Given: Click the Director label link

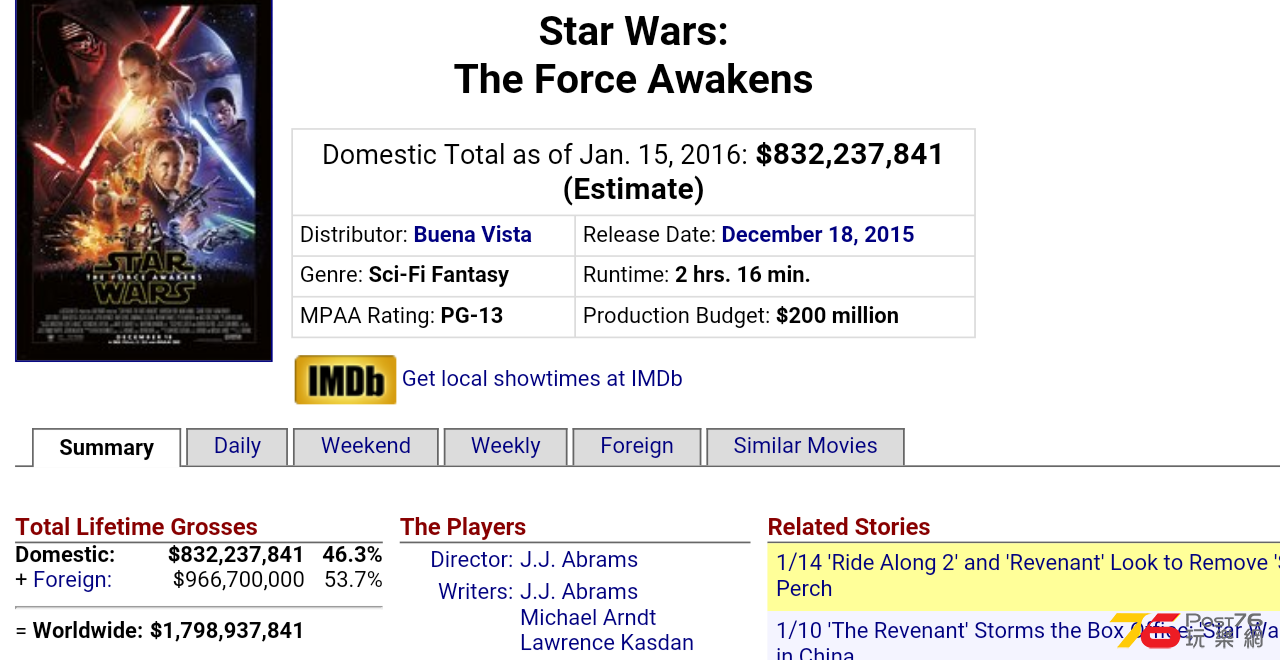Looking at the screenshot, I should point(471,560).
